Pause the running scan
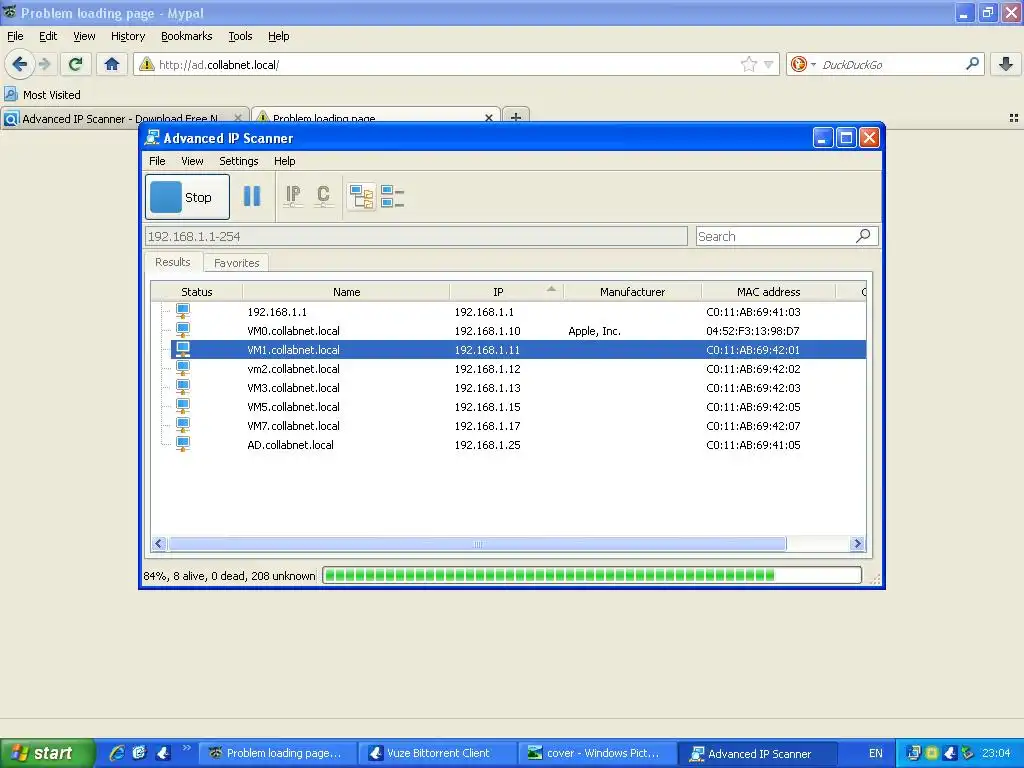 [252, 197]
